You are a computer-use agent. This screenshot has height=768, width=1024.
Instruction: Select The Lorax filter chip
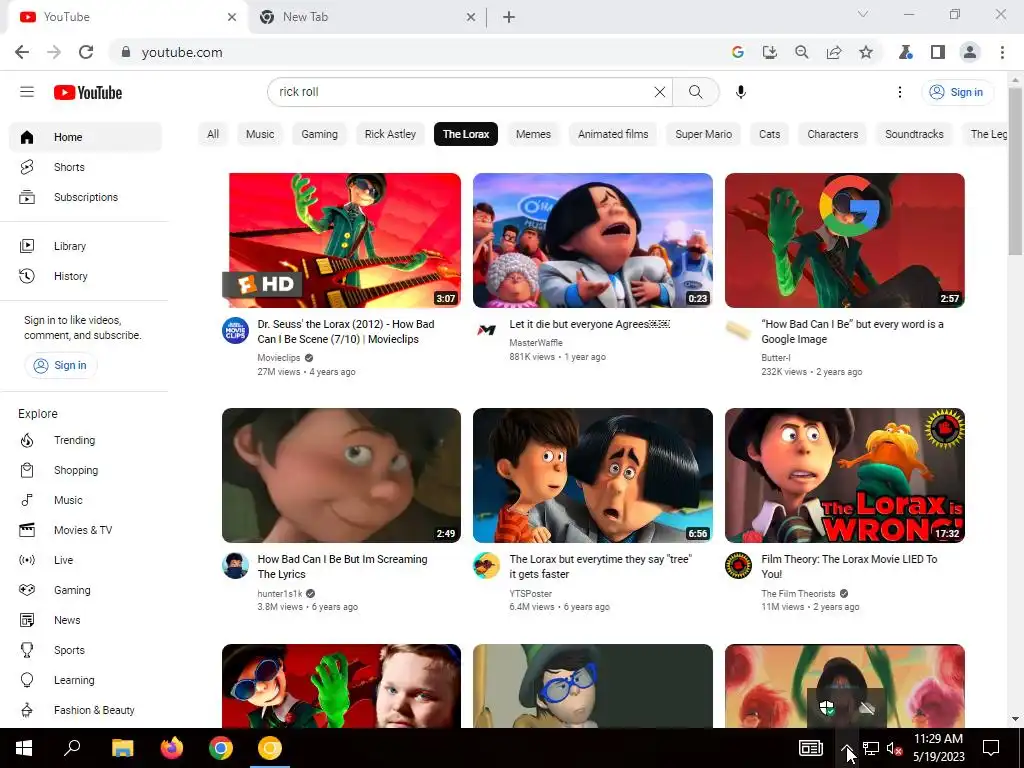tap(466, 134)
